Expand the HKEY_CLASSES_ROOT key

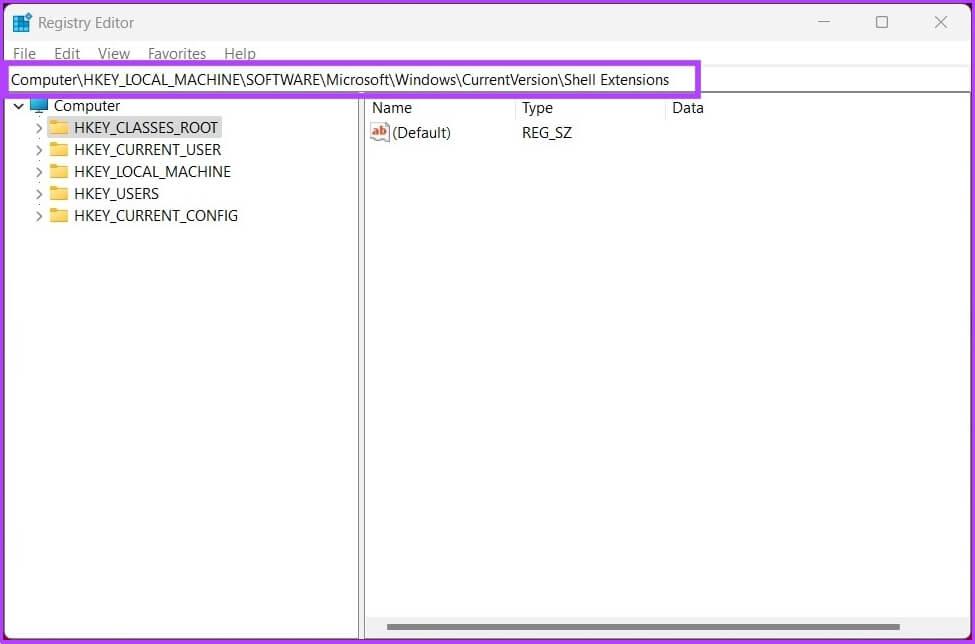[39, 128]
